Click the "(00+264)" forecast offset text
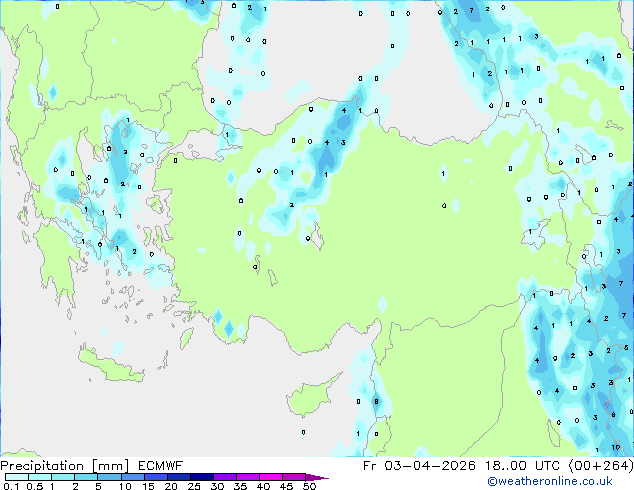634x490 pixels. (601, 466)
